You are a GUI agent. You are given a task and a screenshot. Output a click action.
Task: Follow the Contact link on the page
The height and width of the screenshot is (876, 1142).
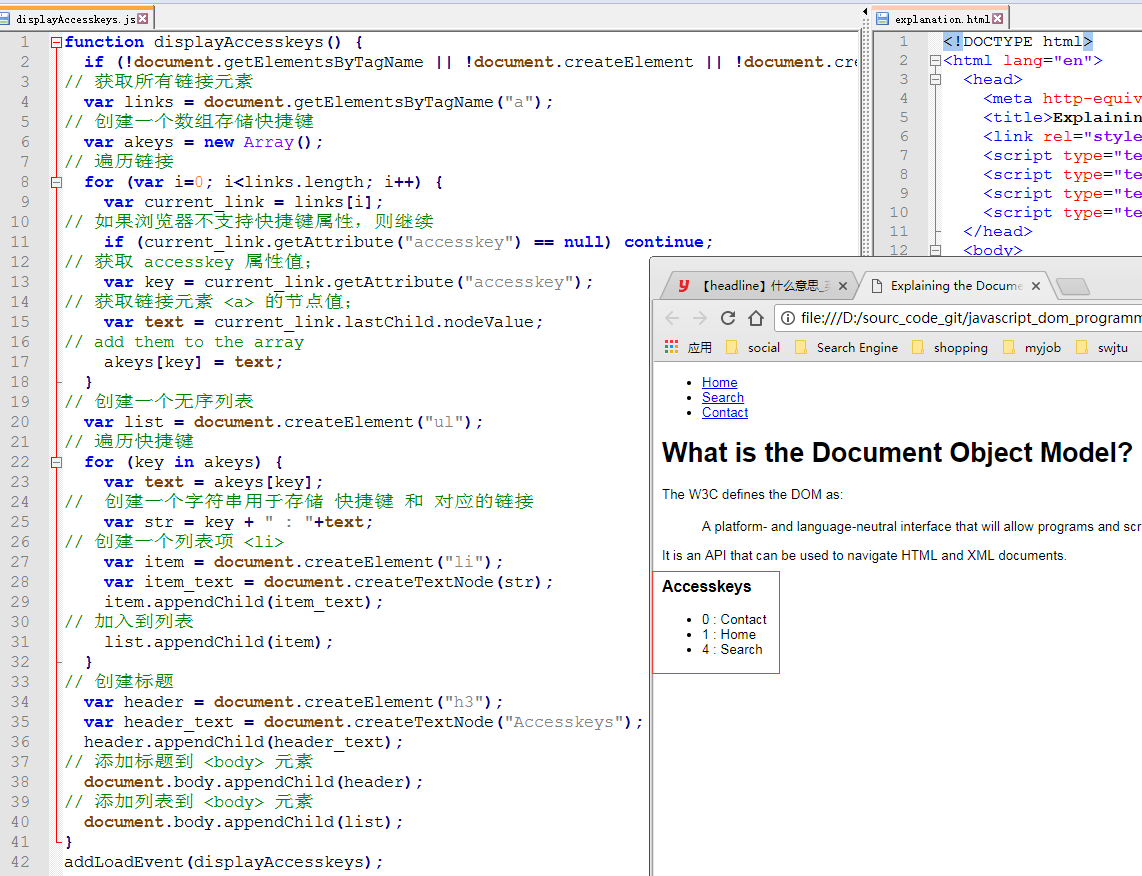[725, 413]
